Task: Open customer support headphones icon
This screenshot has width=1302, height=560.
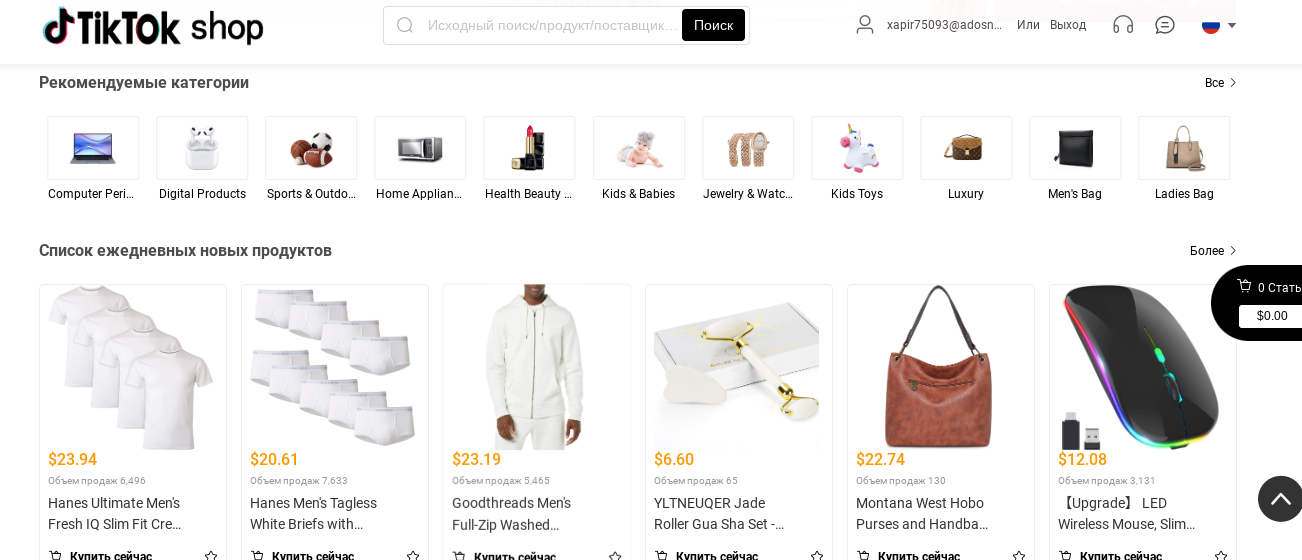Action: pyautogui.click(x=1123, y=25)
